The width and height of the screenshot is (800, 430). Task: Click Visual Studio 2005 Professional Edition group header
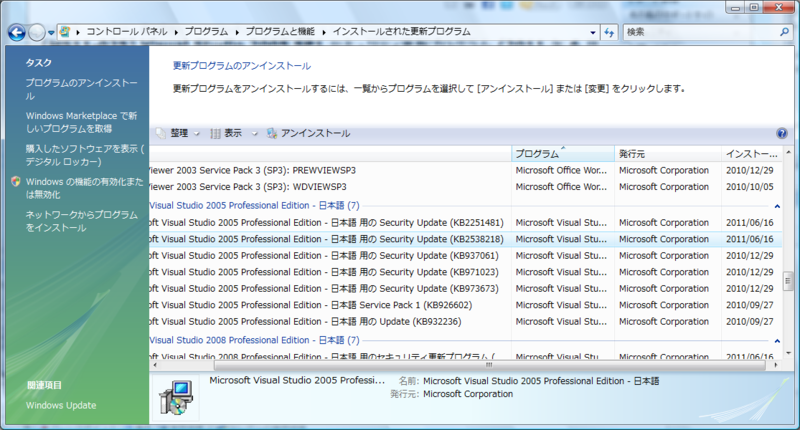255,206
